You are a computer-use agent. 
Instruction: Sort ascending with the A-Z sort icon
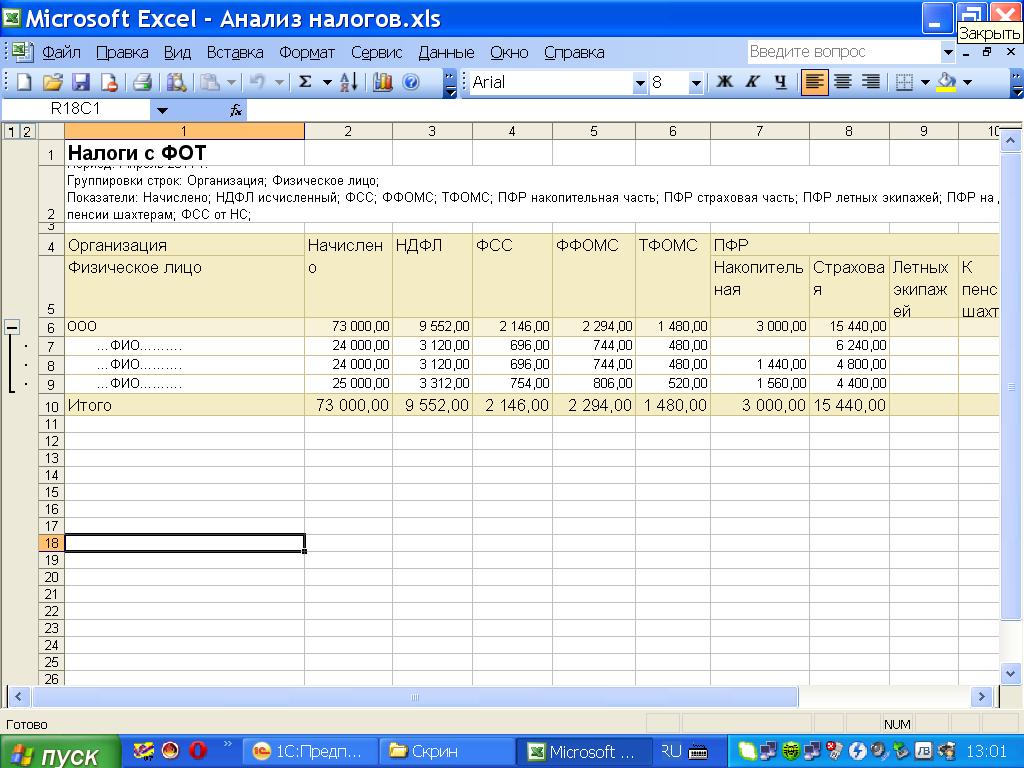click(x=348, y=83)
